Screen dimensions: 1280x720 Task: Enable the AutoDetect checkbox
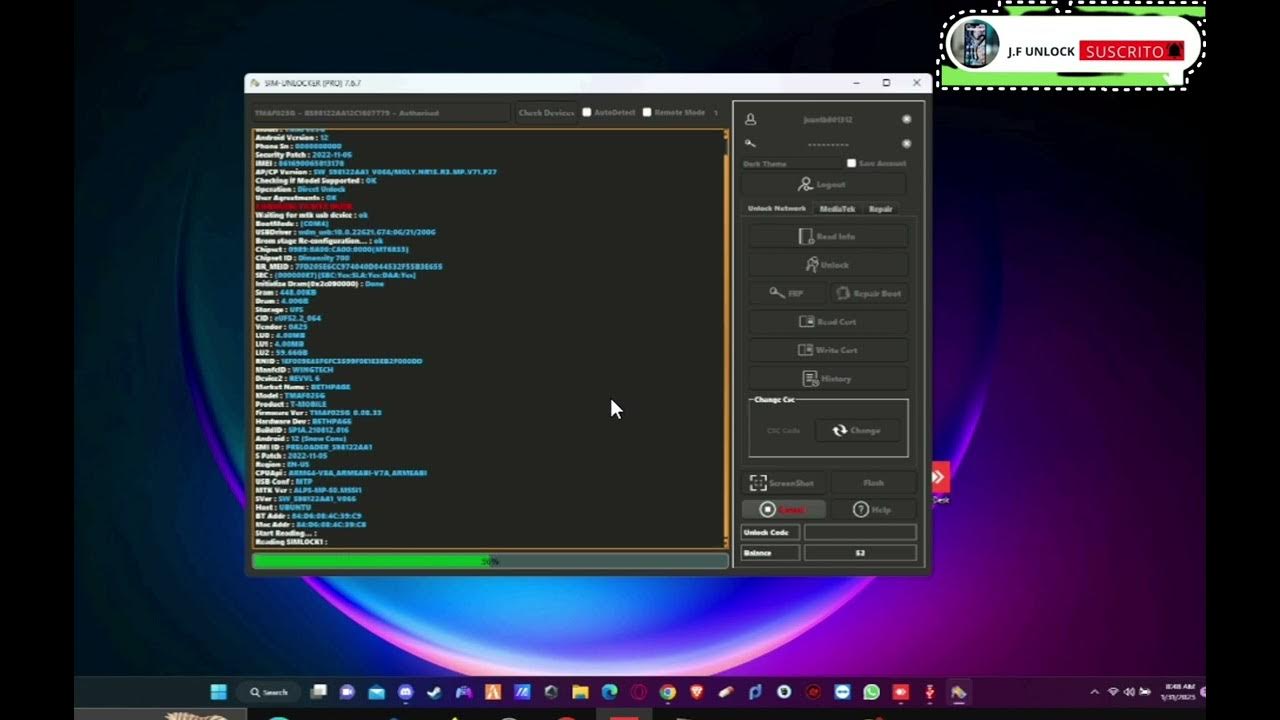click(x=587, y=112)
